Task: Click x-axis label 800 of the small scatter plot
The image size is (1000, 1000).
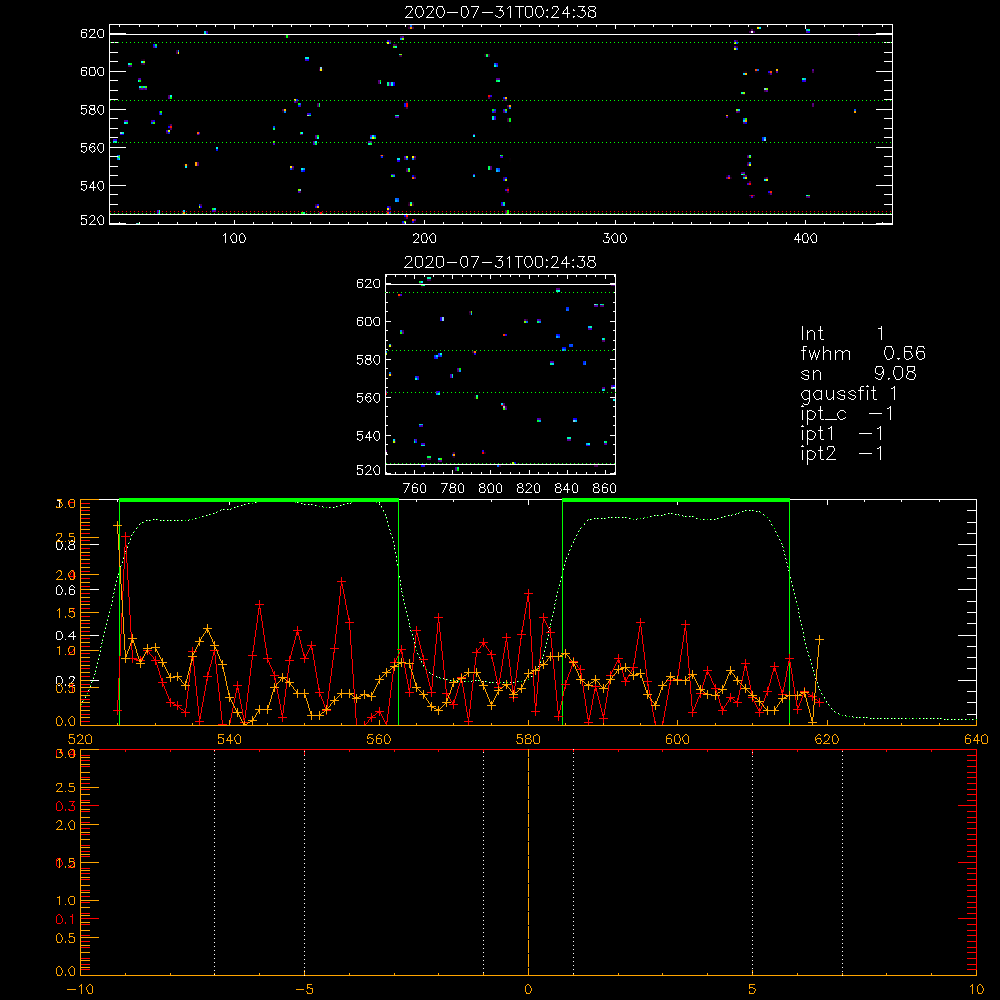Action: pyautogui.click(x=490, y=489)
